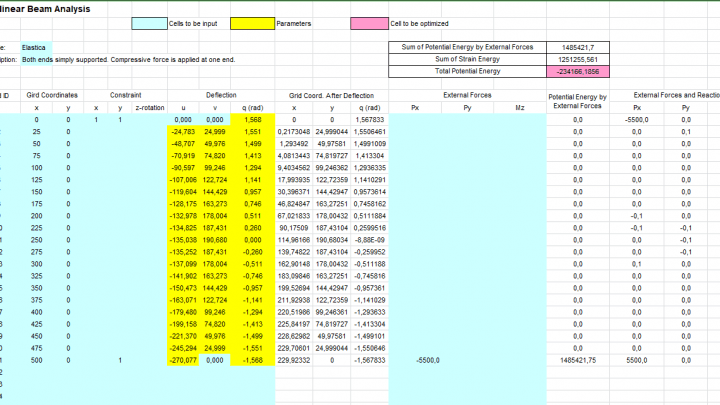Click the 'Mz' column header
The height and width of the screenshot is (405, 720).
[520, 108]
